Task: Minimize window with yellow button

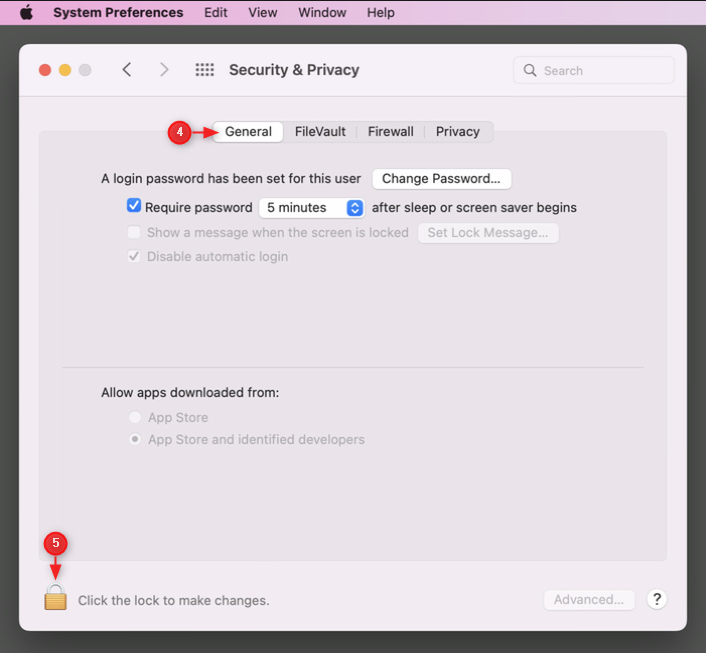Action: [65, 70]
